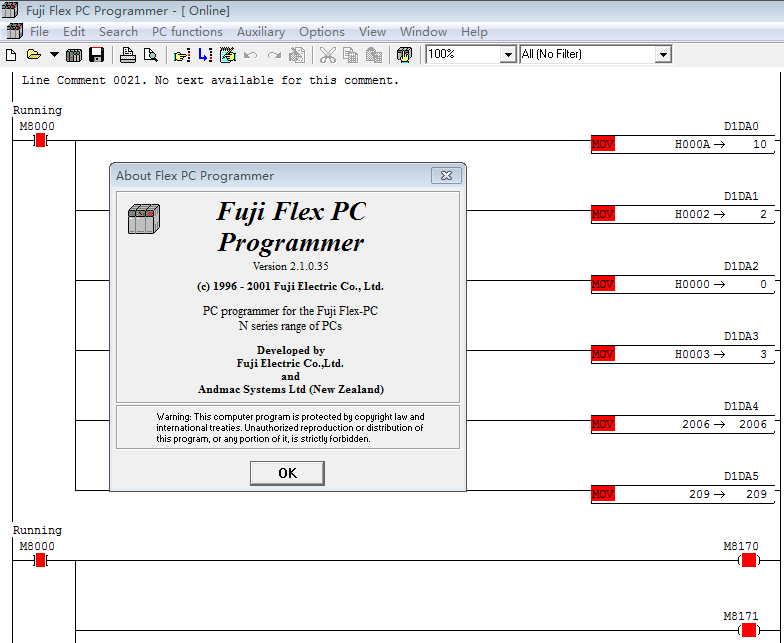Click the MOV instruction for D1DA0
The height and width of the screenshot is (643, 784).
[603, 145]
